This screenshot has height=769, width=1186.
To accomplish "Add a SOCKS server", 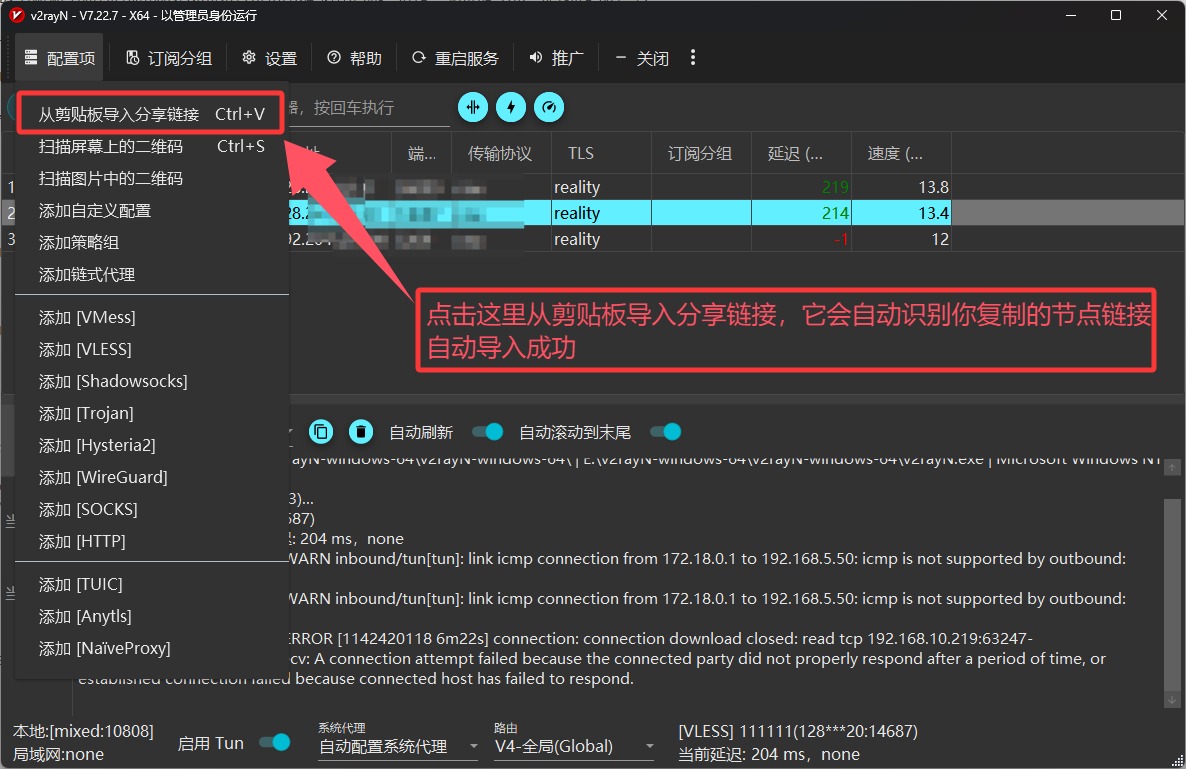I will click(151, 510).
